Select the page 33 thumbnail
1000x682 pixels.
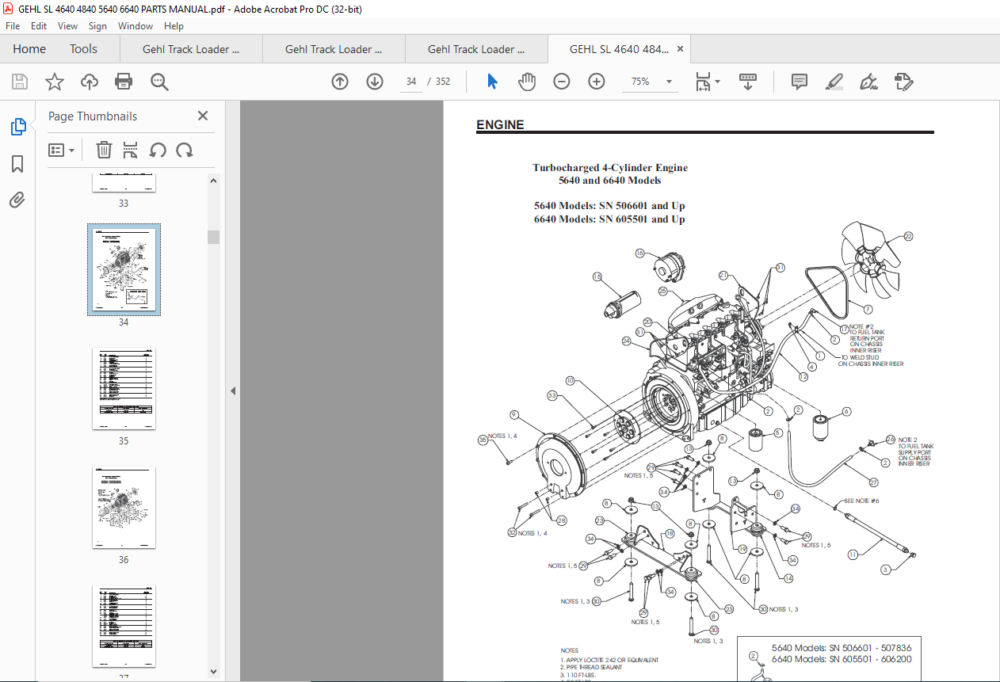(124, 182)
